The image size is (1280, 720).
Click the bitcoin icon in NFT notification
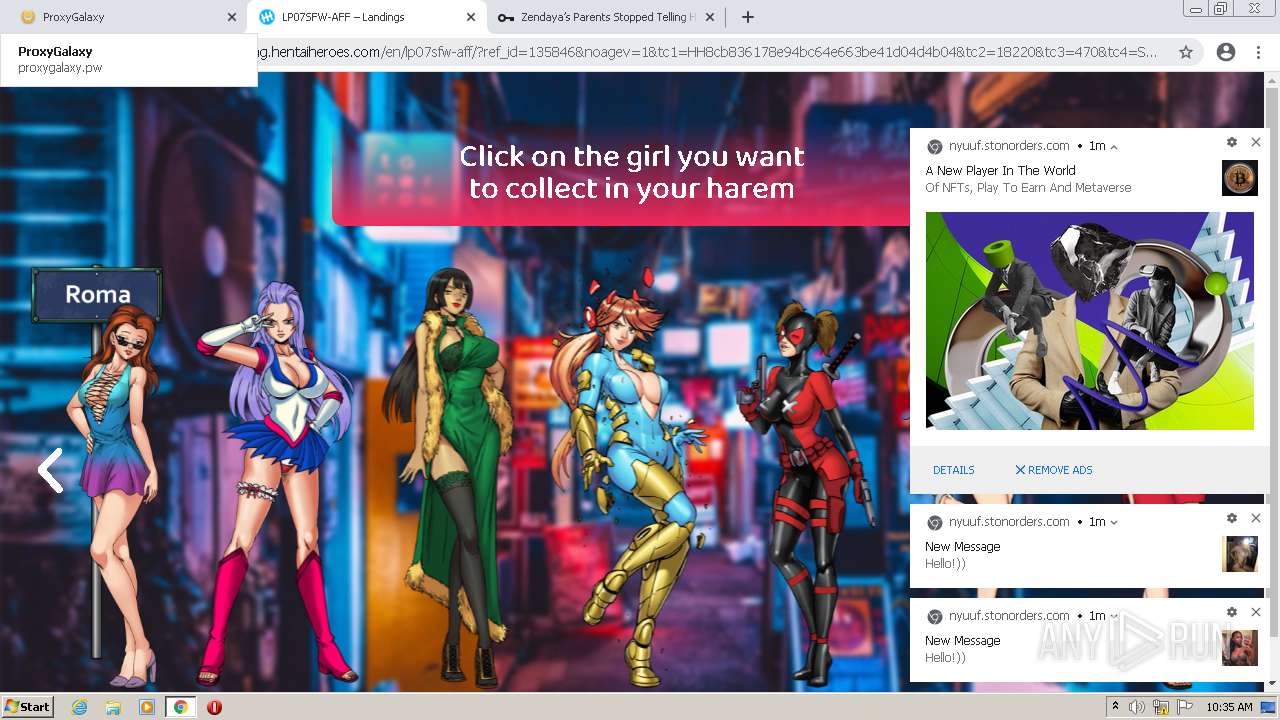(x=1240, y=178)
